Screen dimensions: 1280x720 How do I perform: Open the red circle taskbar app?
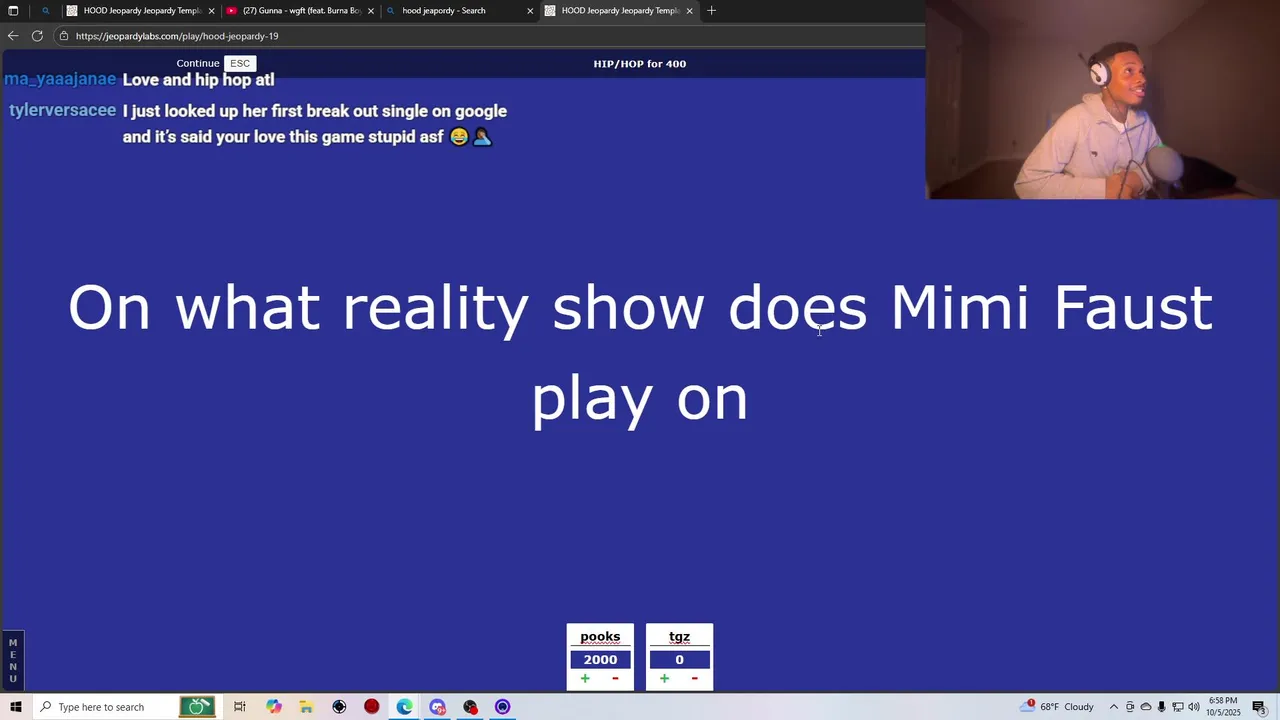372,707
